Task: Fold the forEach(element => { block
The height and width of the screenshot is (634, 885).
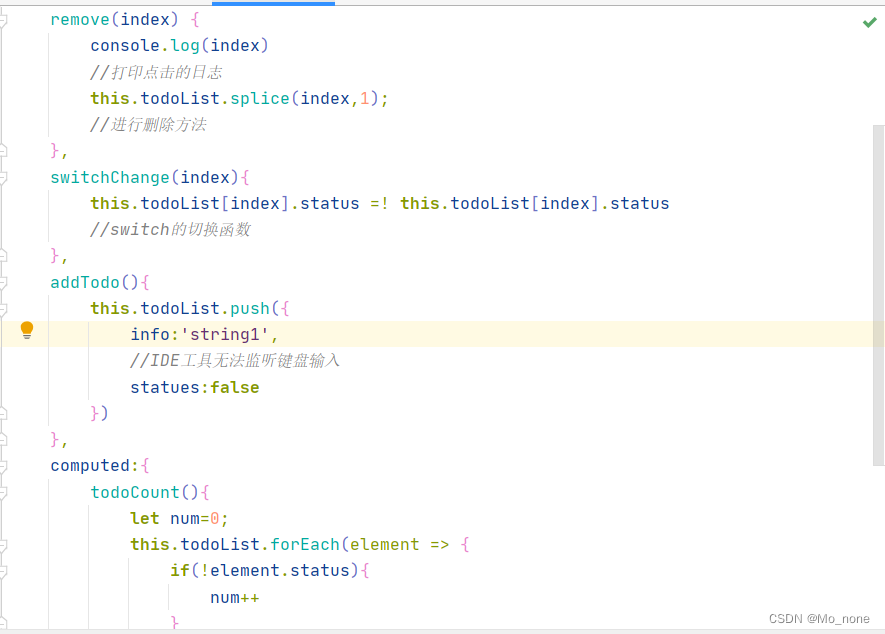Action: coord(3,545)
